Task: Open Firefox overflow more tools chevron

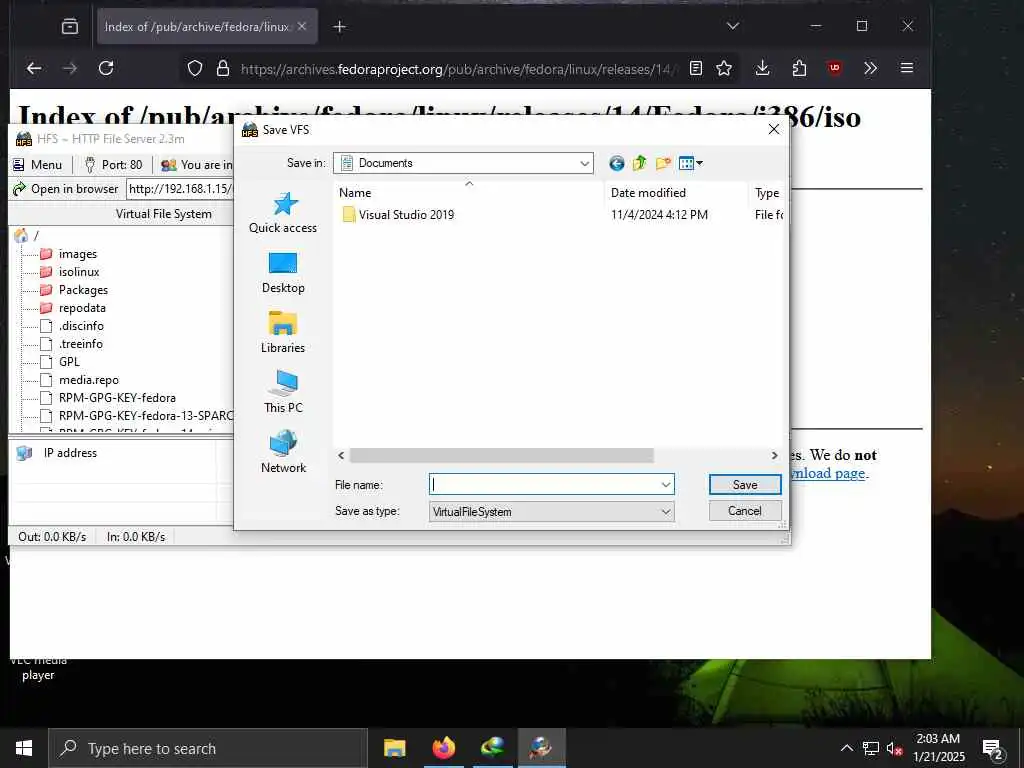Action: click(x=870, y=68)
